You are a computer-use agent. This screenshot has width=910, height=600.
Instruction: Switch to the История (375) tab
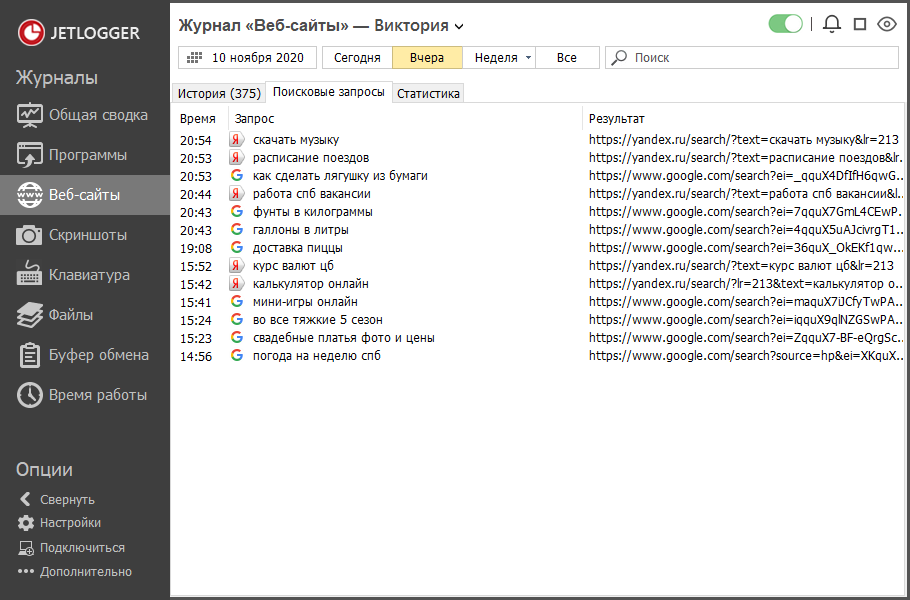[x=218, y=94]
